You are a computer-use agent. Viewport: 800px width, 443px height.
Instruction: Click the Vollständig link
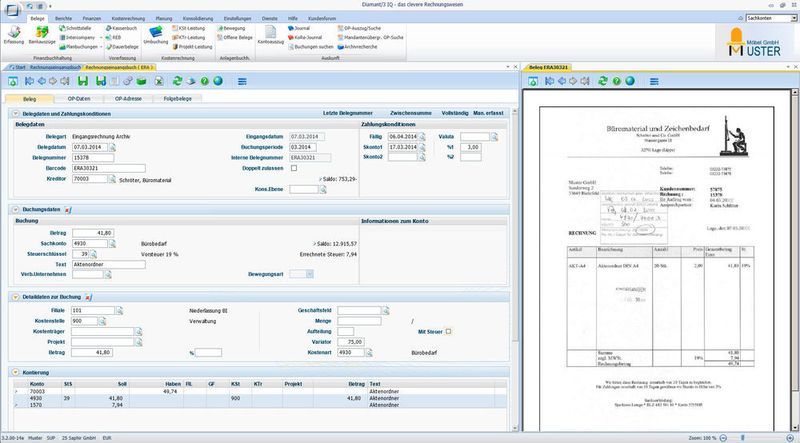coord(455,113)
